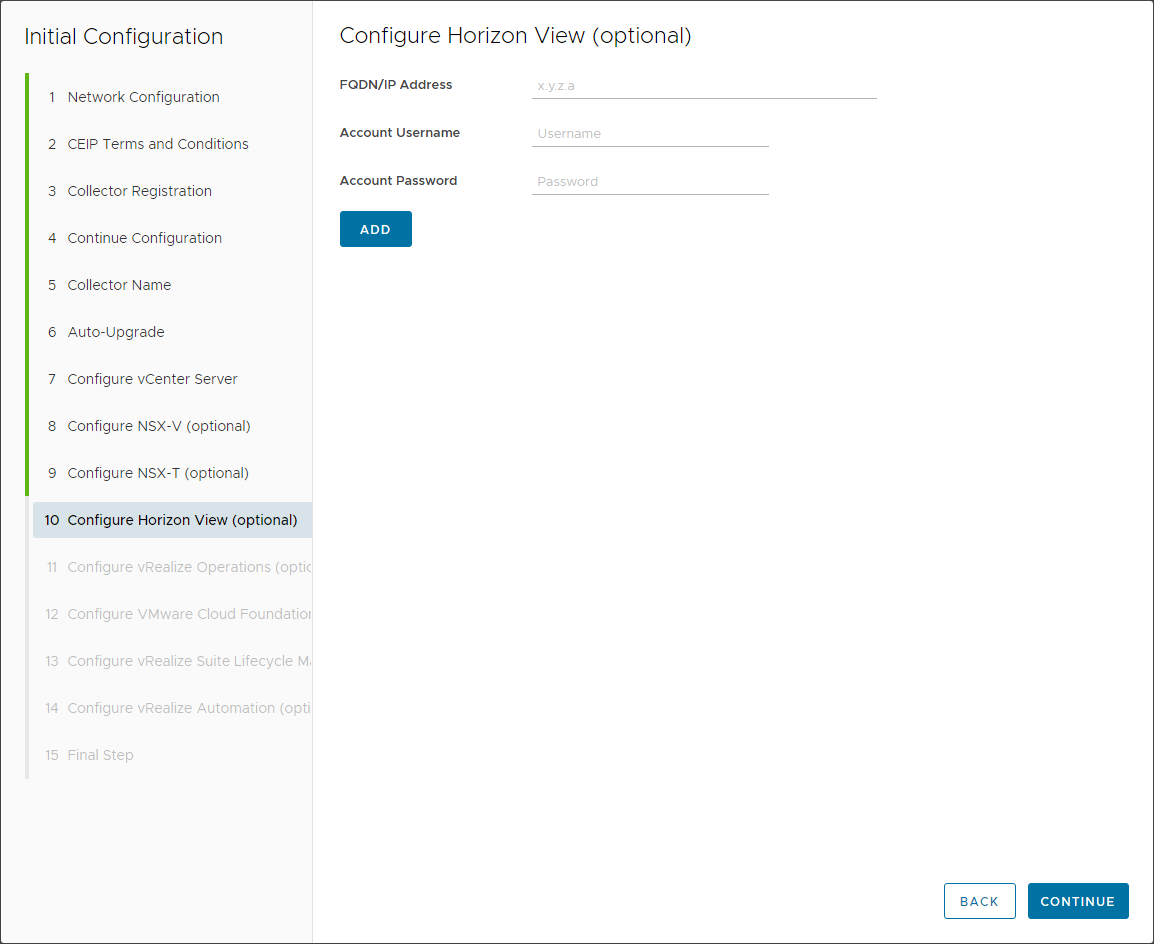Open step 7 Configure vCenter Server
The height and width of the screenshot is (944, 1154).
(x=172, y=380)
